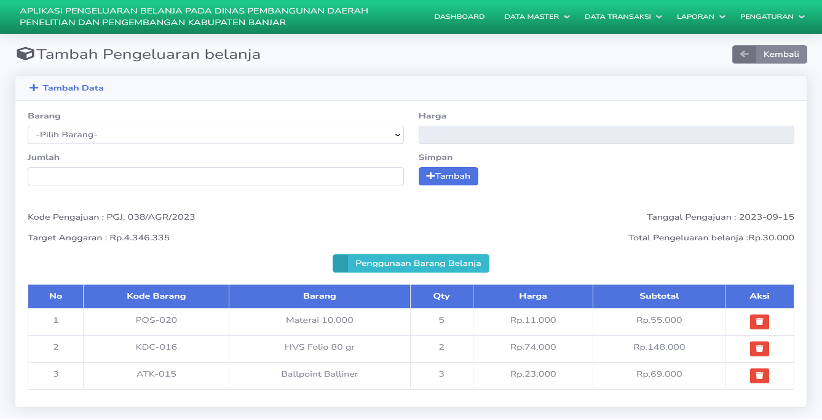Viewport: 822px width, 420px height.
Task: Click the Rp.11.000 price cell
Action: click(x=533, y=320)
